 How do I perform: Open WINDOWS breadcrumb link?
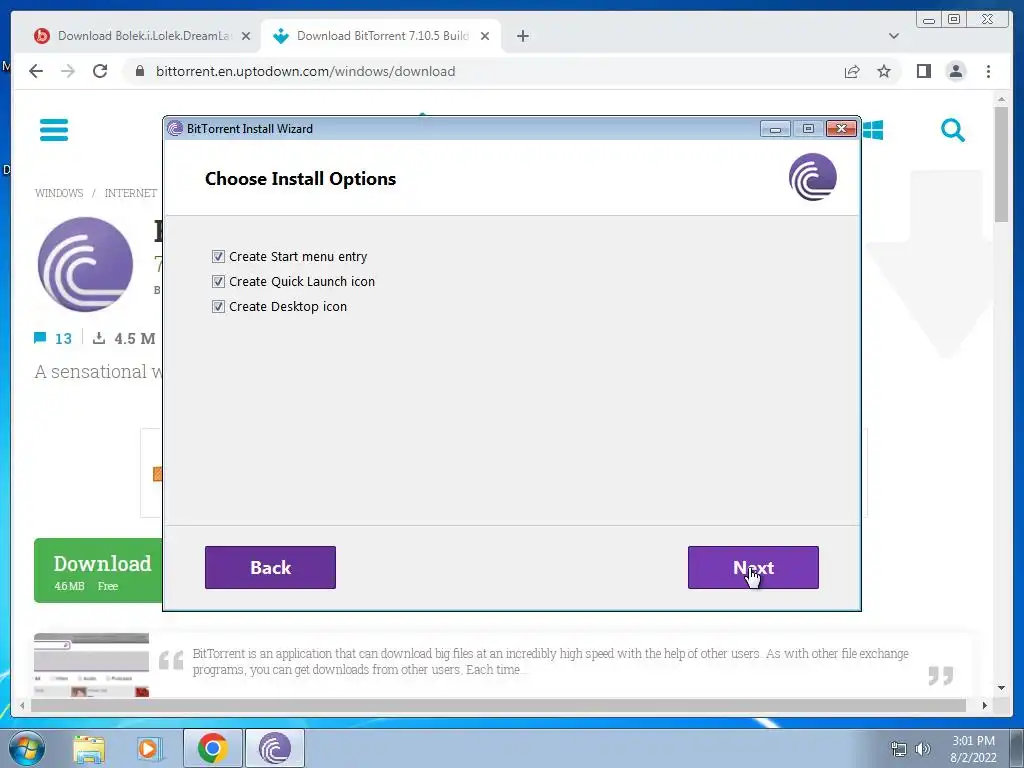[59, 193]
